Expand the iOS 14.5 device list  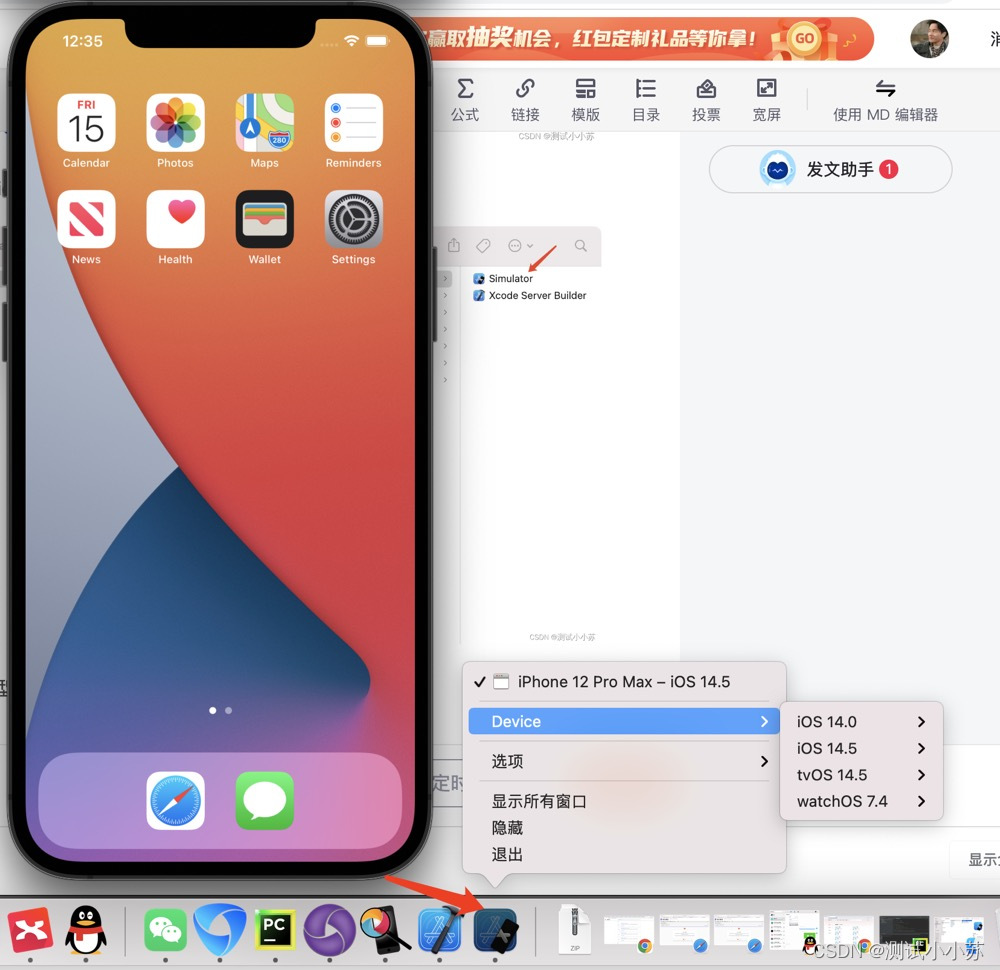coord(861,748)
